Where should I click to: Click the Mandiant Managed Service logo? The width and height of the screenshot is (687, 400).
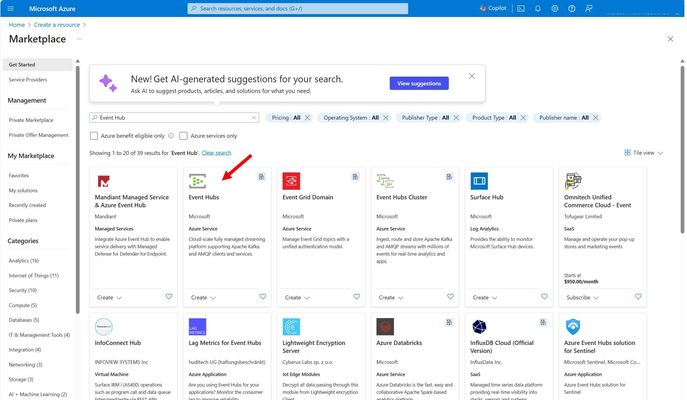coord(103,181)
